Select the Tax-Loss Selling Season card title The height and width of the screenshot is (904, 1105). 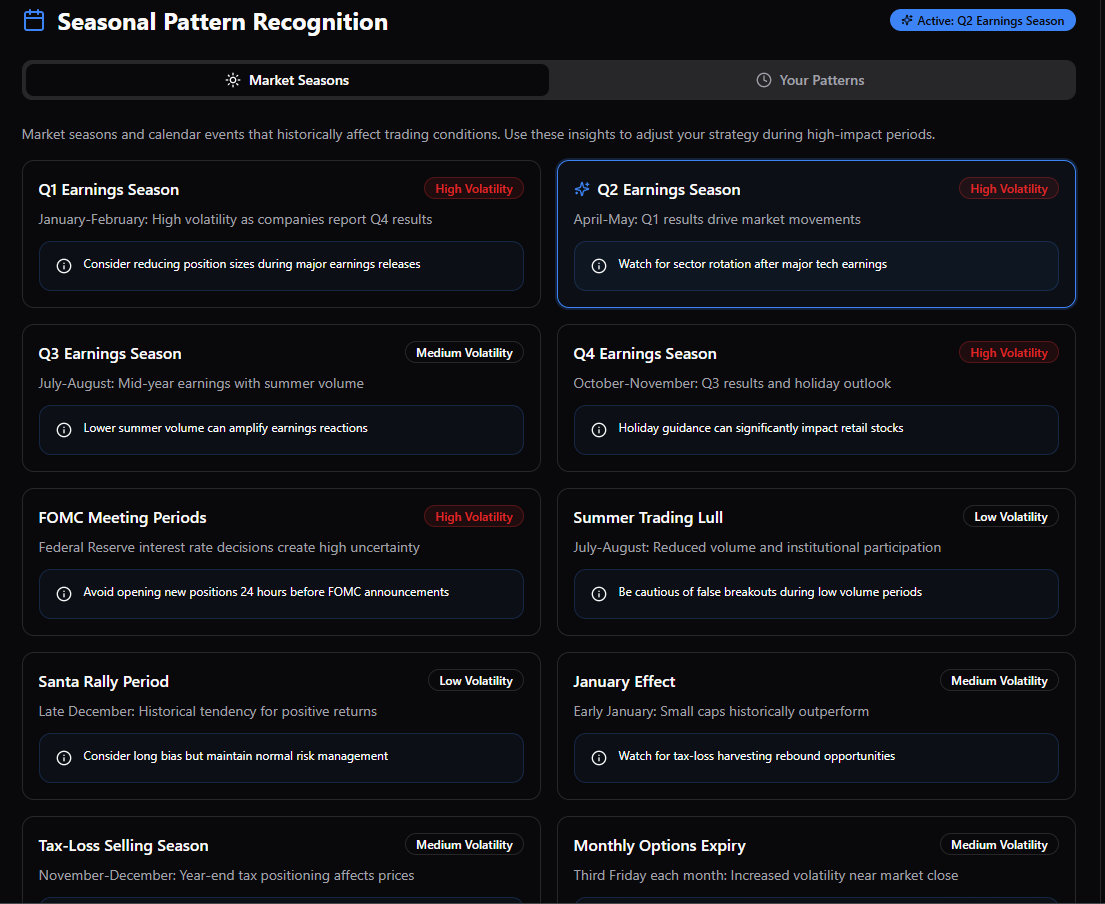point(123,846)
